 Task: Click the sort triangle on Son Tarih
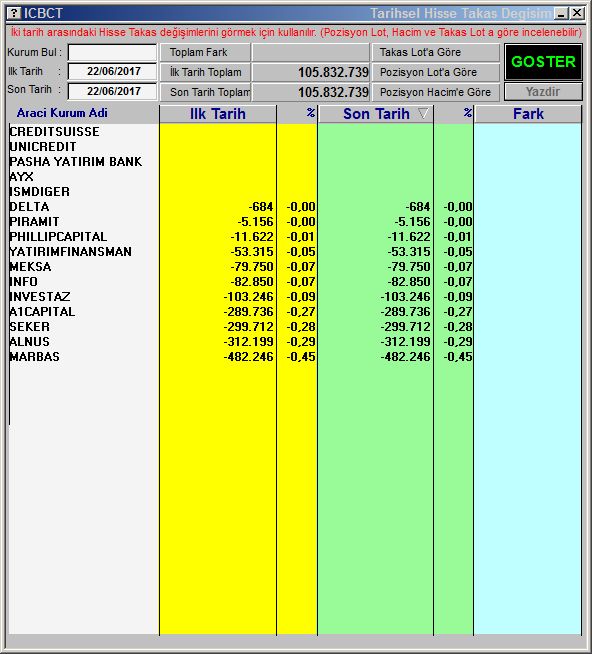click(x=423, y=113)
